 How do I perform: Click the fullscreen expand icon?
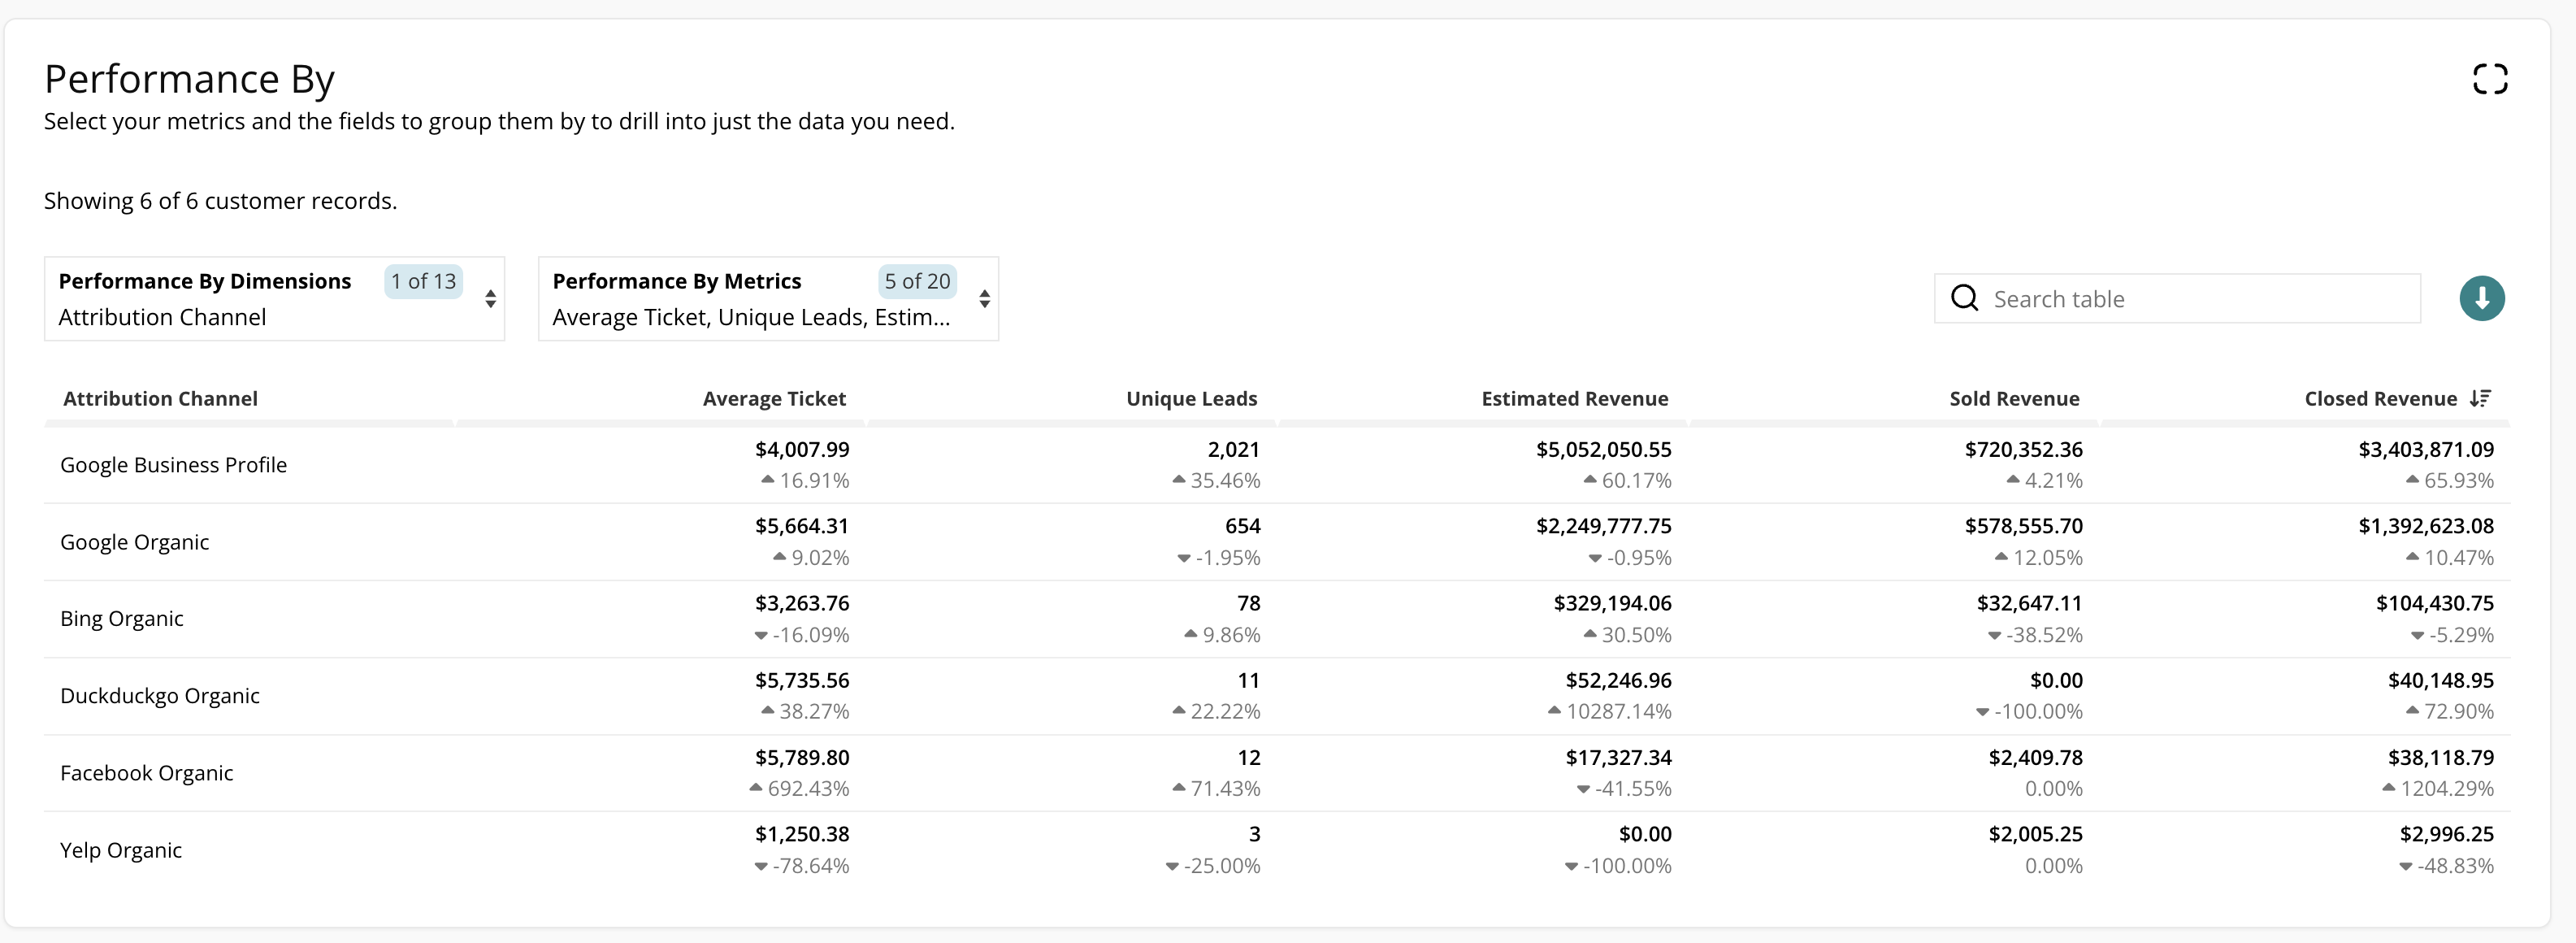[2489, 79]
